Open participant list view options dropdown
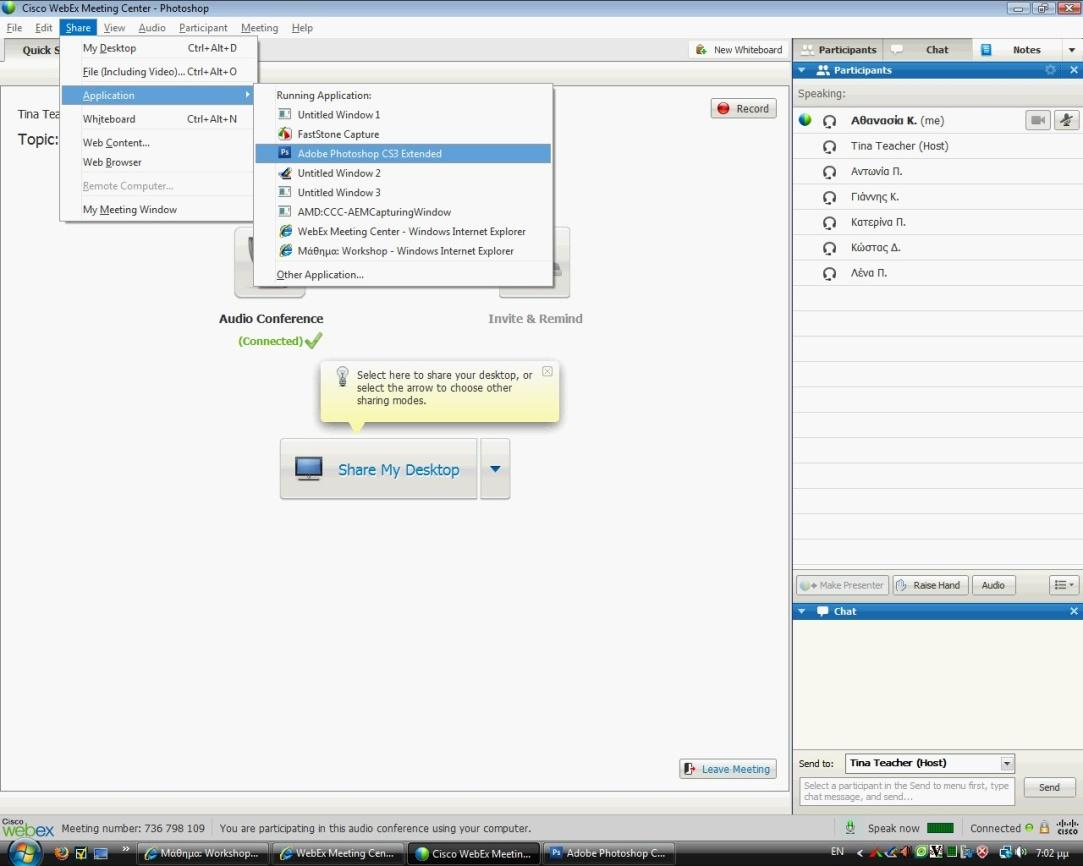 click(1064, 585)
